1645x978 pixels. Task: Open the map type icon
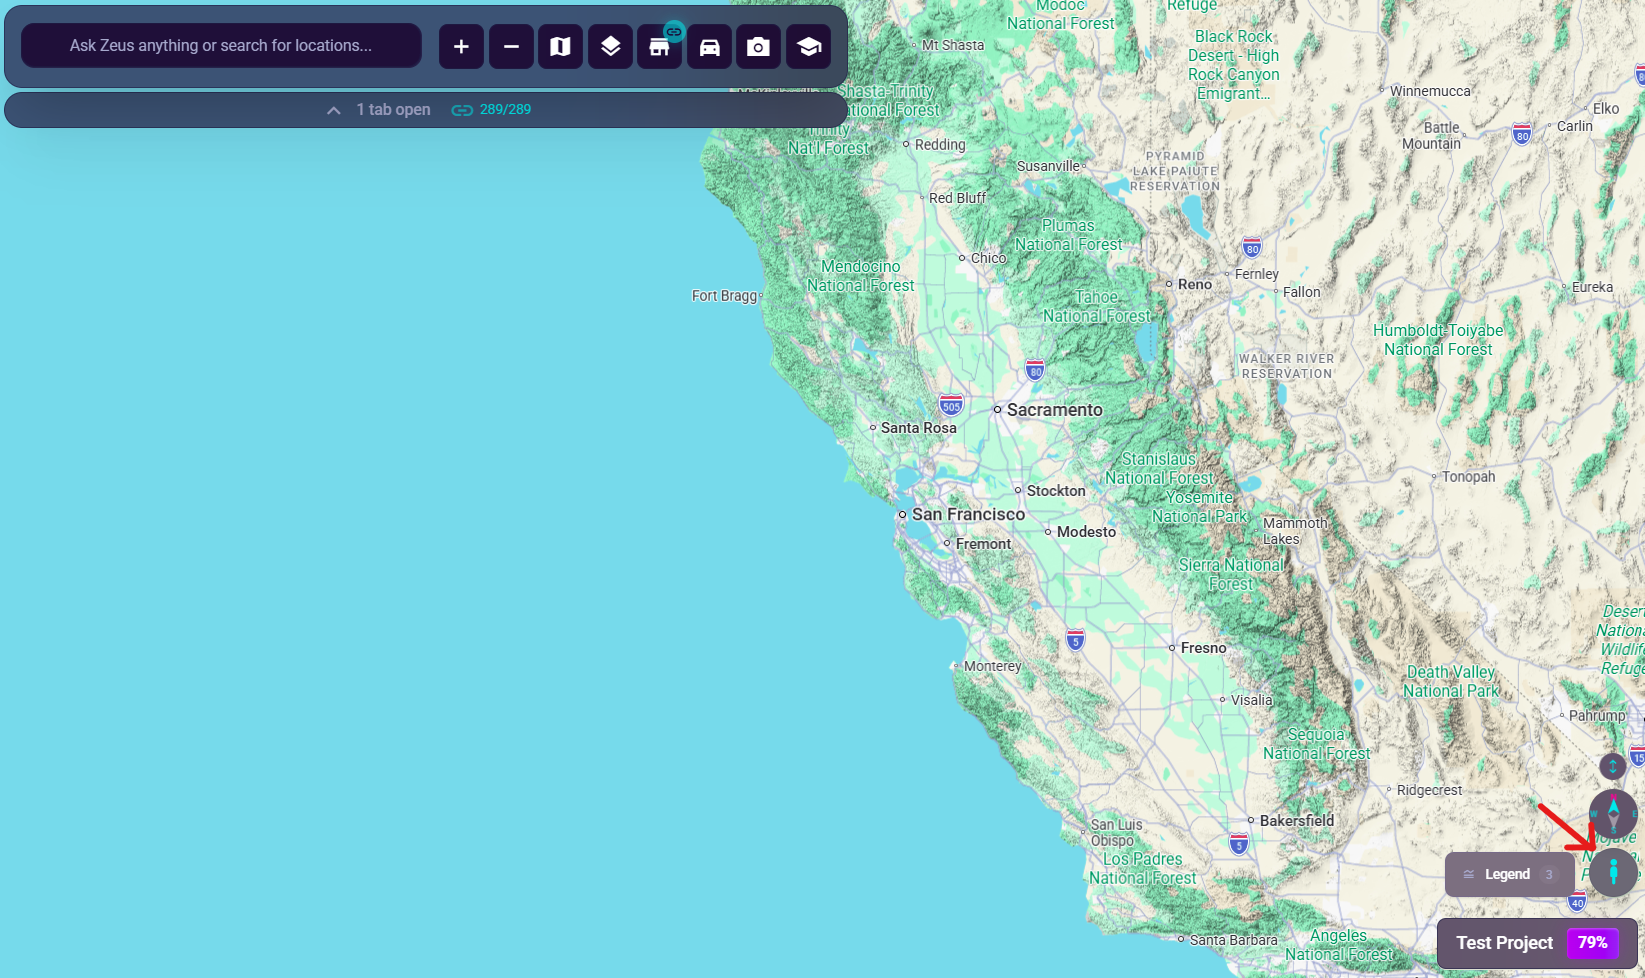click(x=560, y=46)
